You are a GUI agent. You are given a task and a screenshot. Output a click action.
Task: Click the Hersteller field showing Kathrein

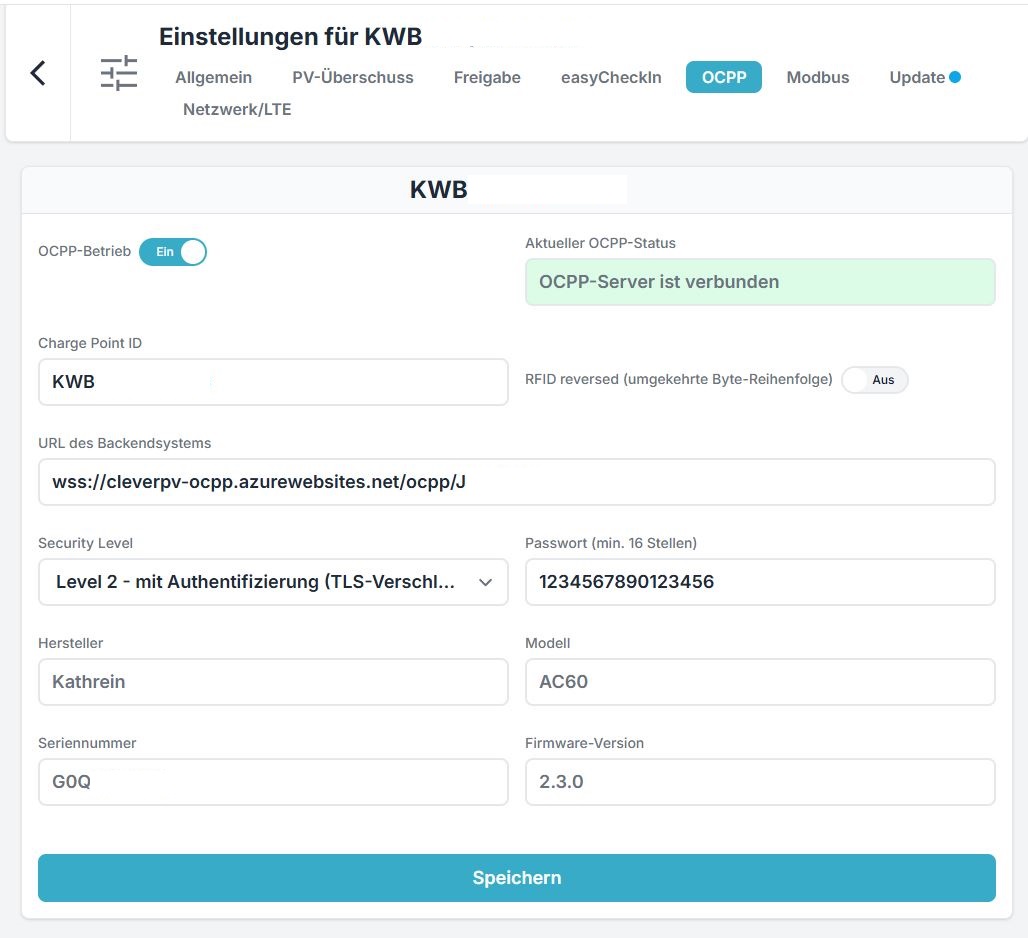tap(272, 682)
